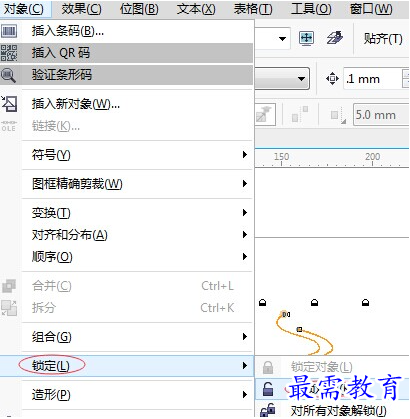Open the dropdown arrow left of view icon
Image resolution: width=410 pixels, height=419 pixels.
tap(282, 39)
